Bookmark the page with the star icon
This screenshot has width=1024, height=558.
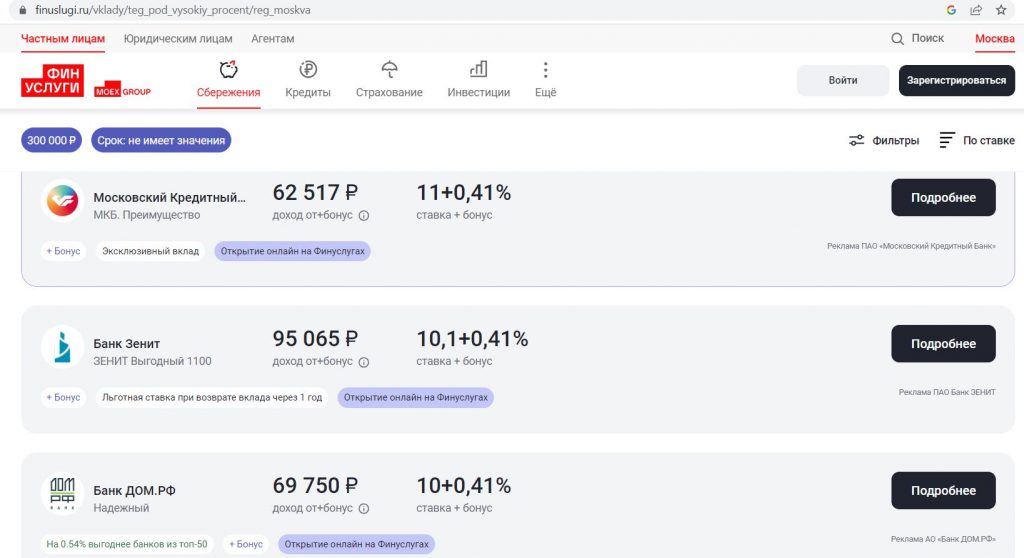[1001, 10]
